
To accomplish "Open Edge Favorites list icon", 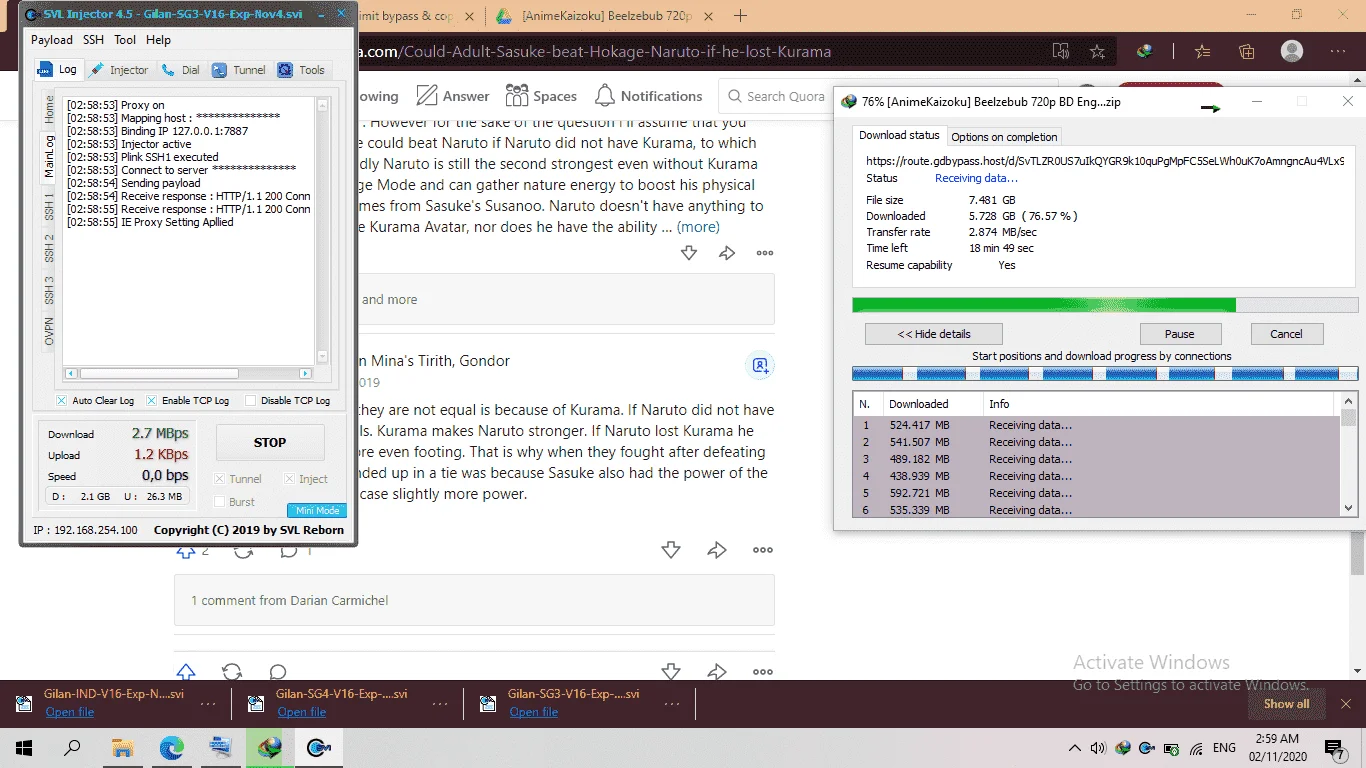I will coord(1203,52).
